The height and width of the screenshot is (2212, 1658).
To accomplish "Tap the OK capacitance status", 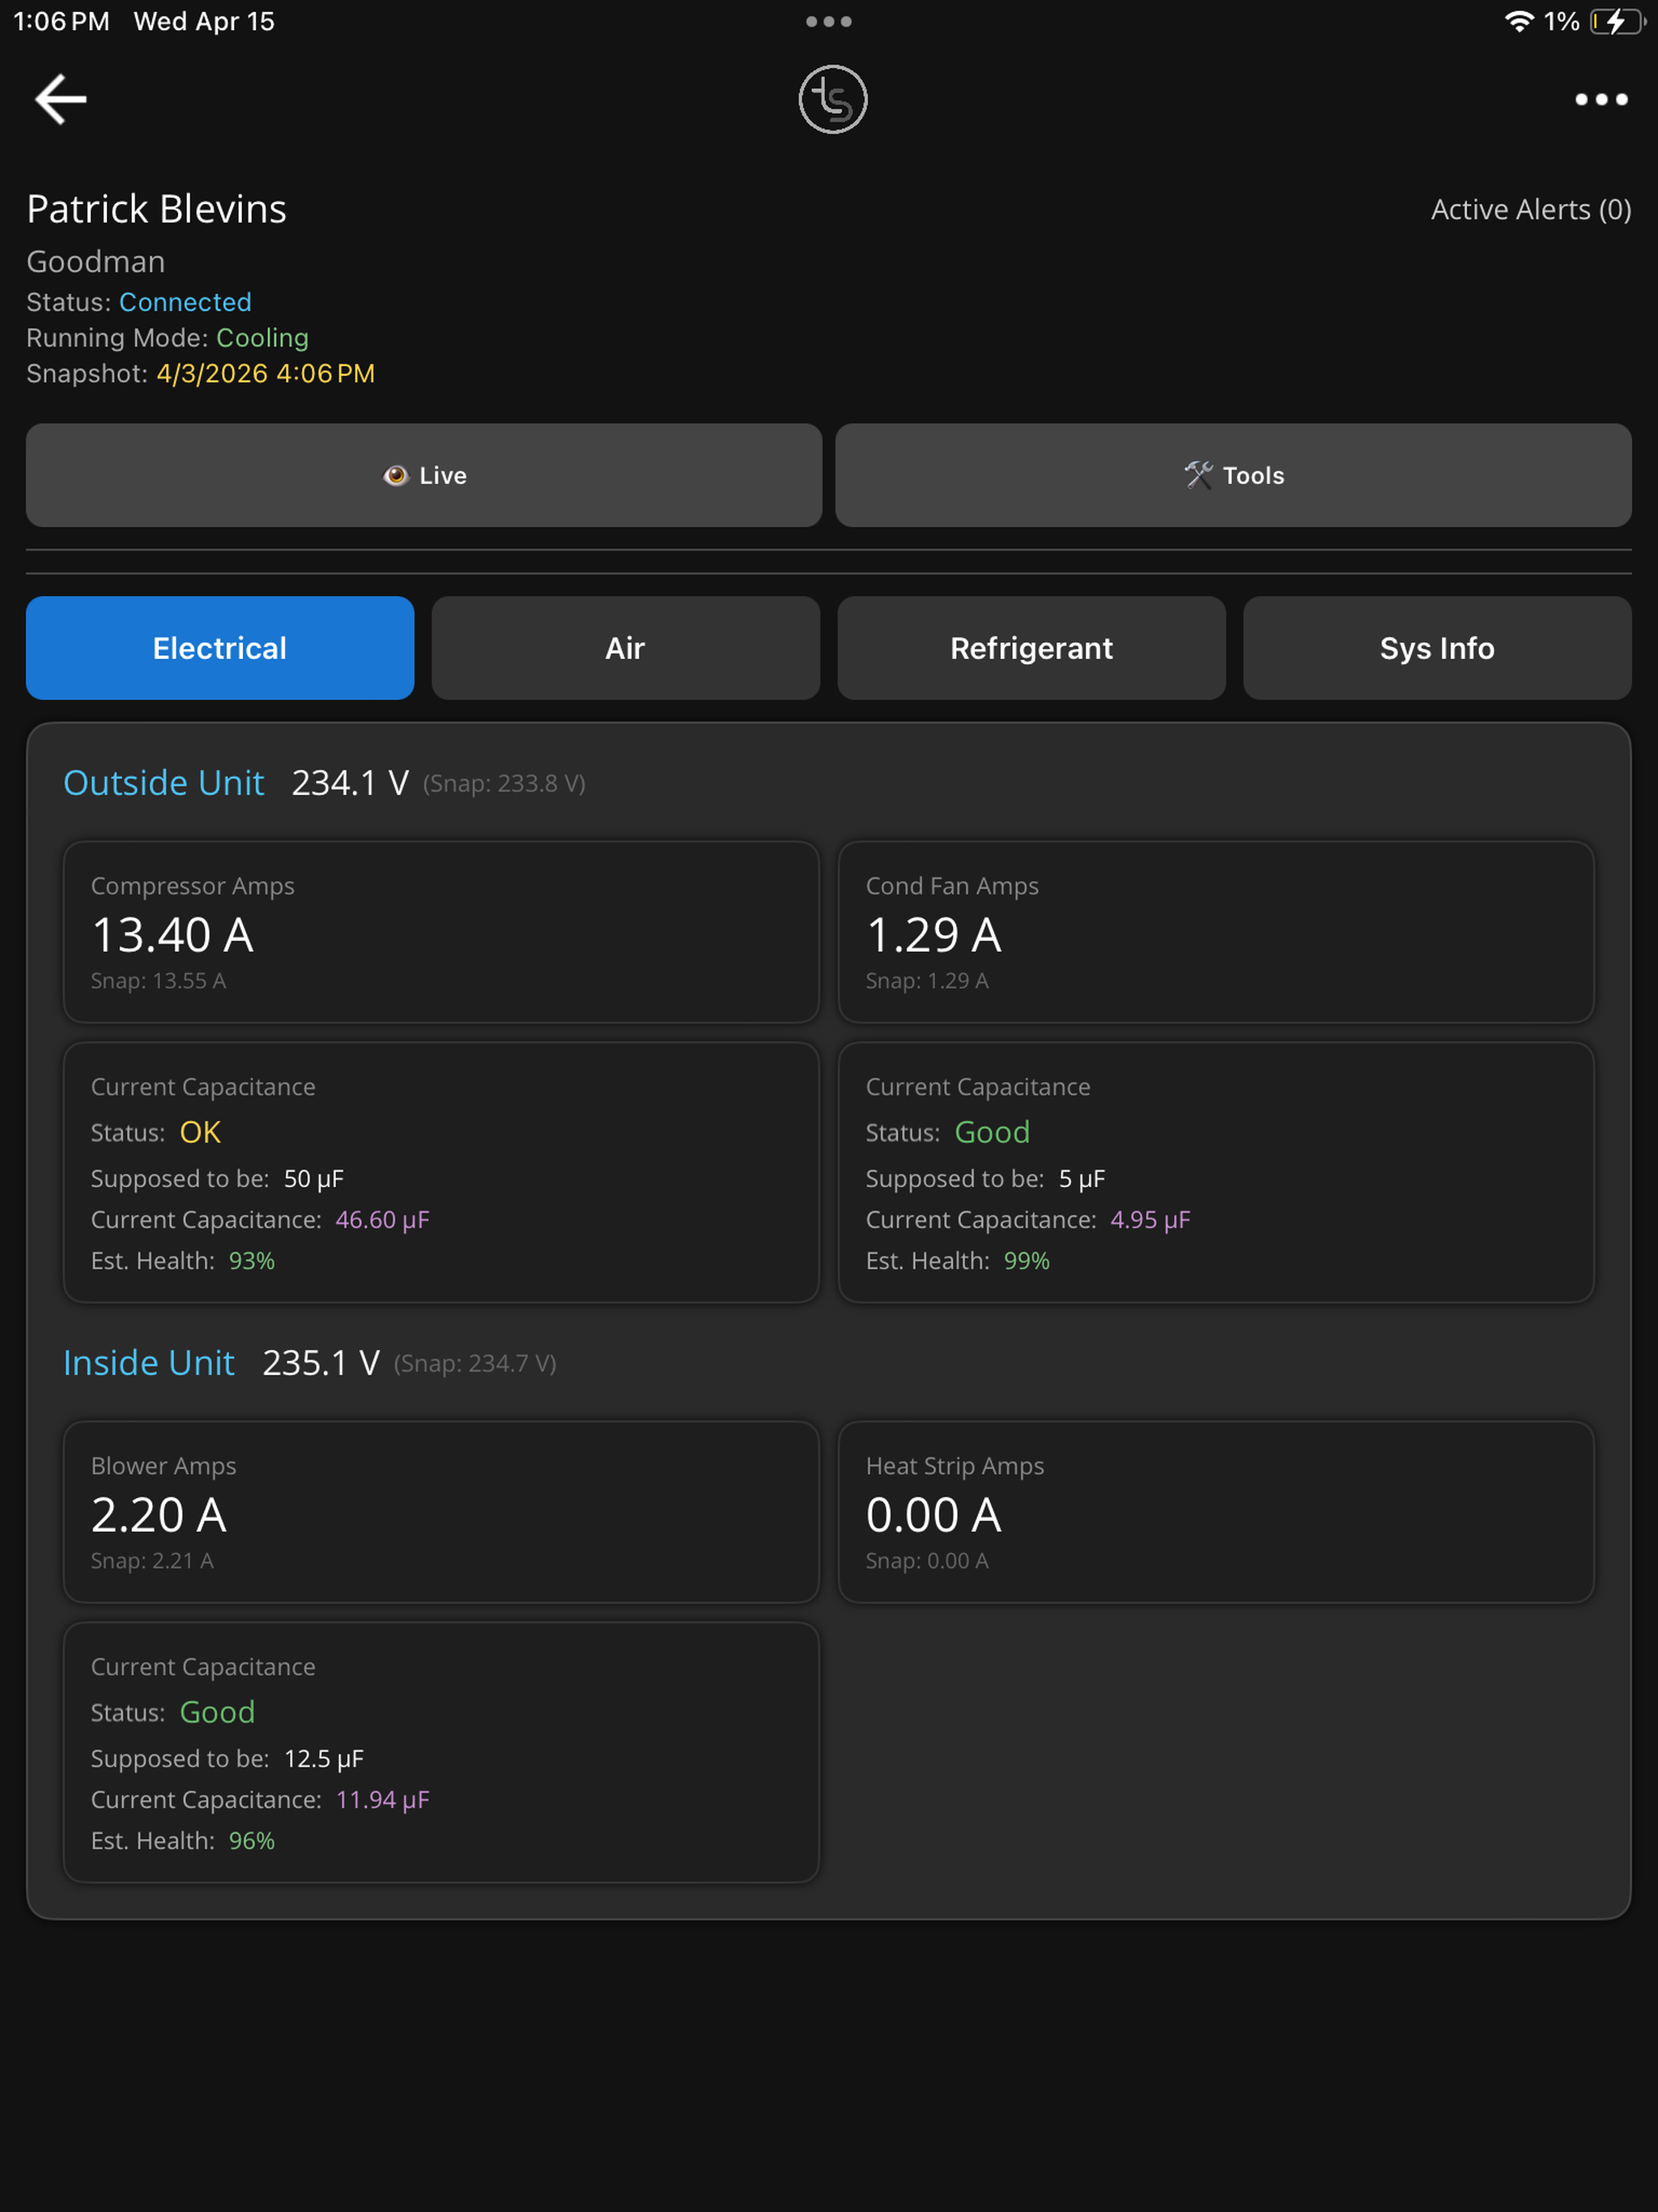I will pyautogui.click(x=200, y=1132).
